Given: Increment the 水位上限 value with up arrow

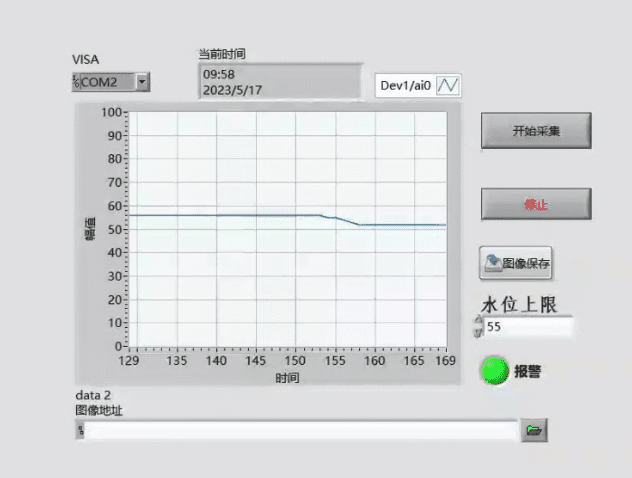Looking at the screenshot, I should tap(477, 321).
